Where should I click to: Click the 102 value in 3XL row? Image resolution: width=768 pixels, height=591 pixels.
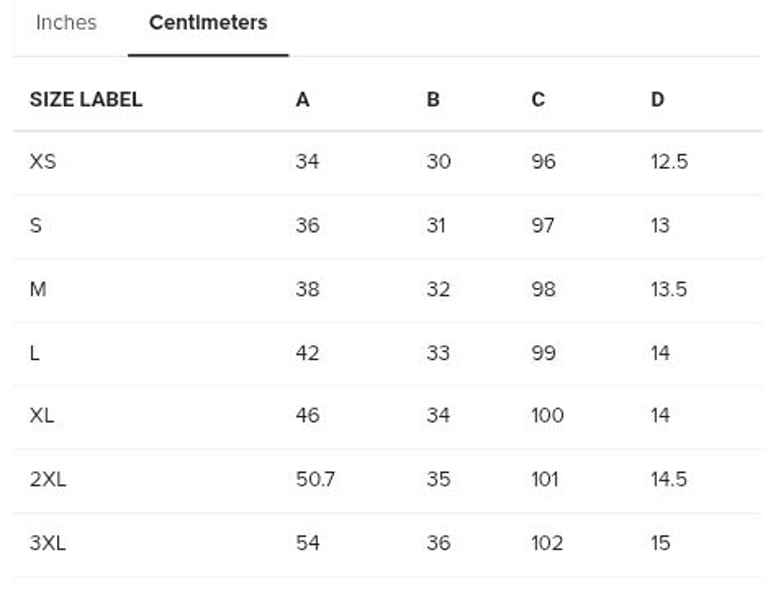547,543
